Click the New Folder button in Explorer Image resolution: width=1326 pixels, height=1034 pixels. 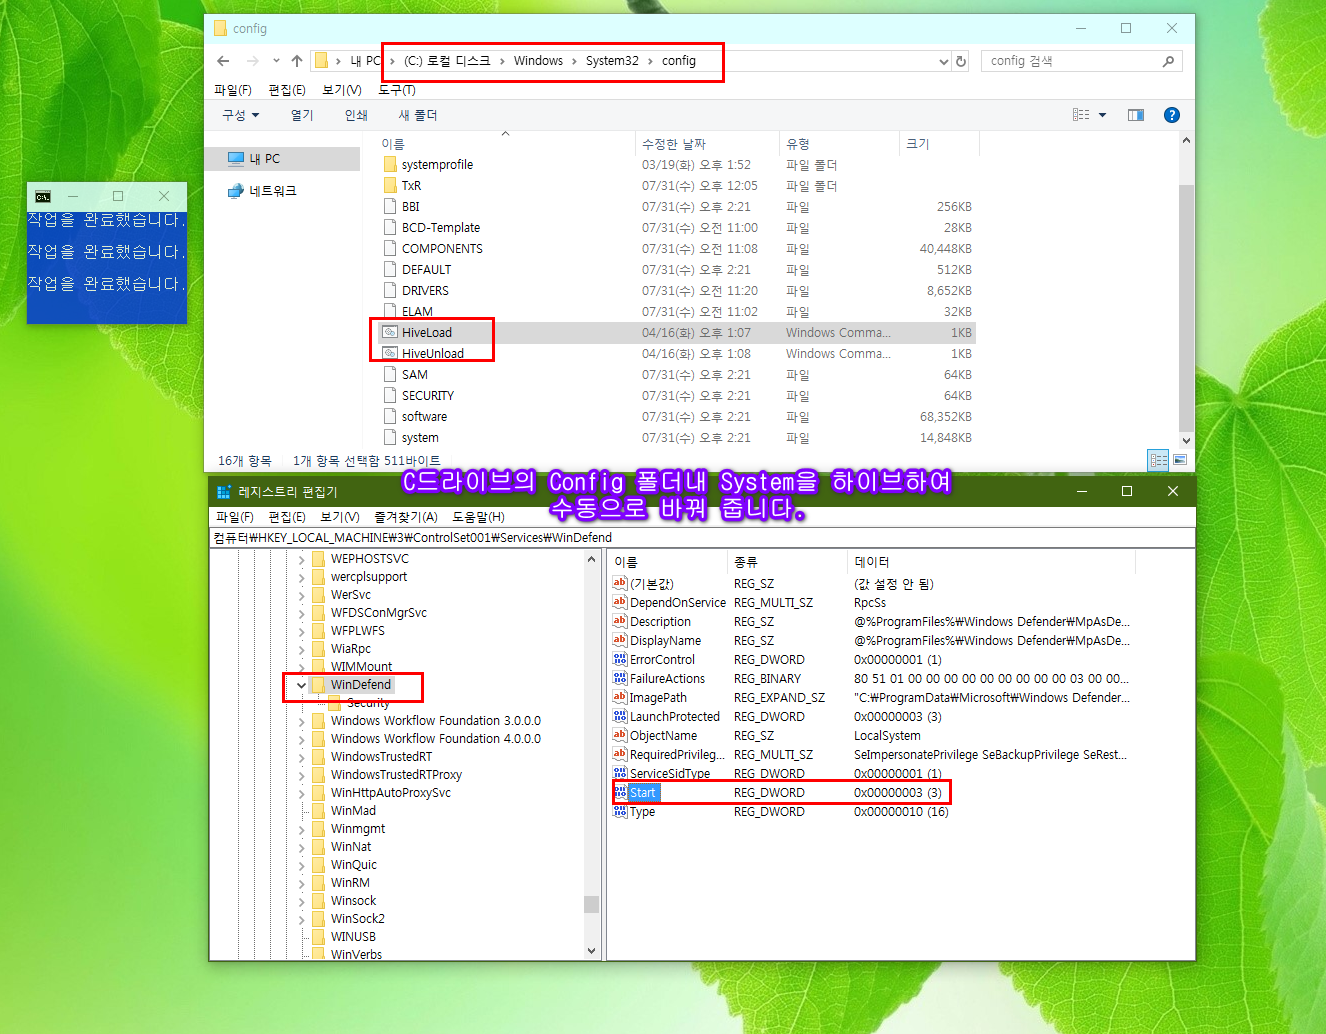click(418, 115)
